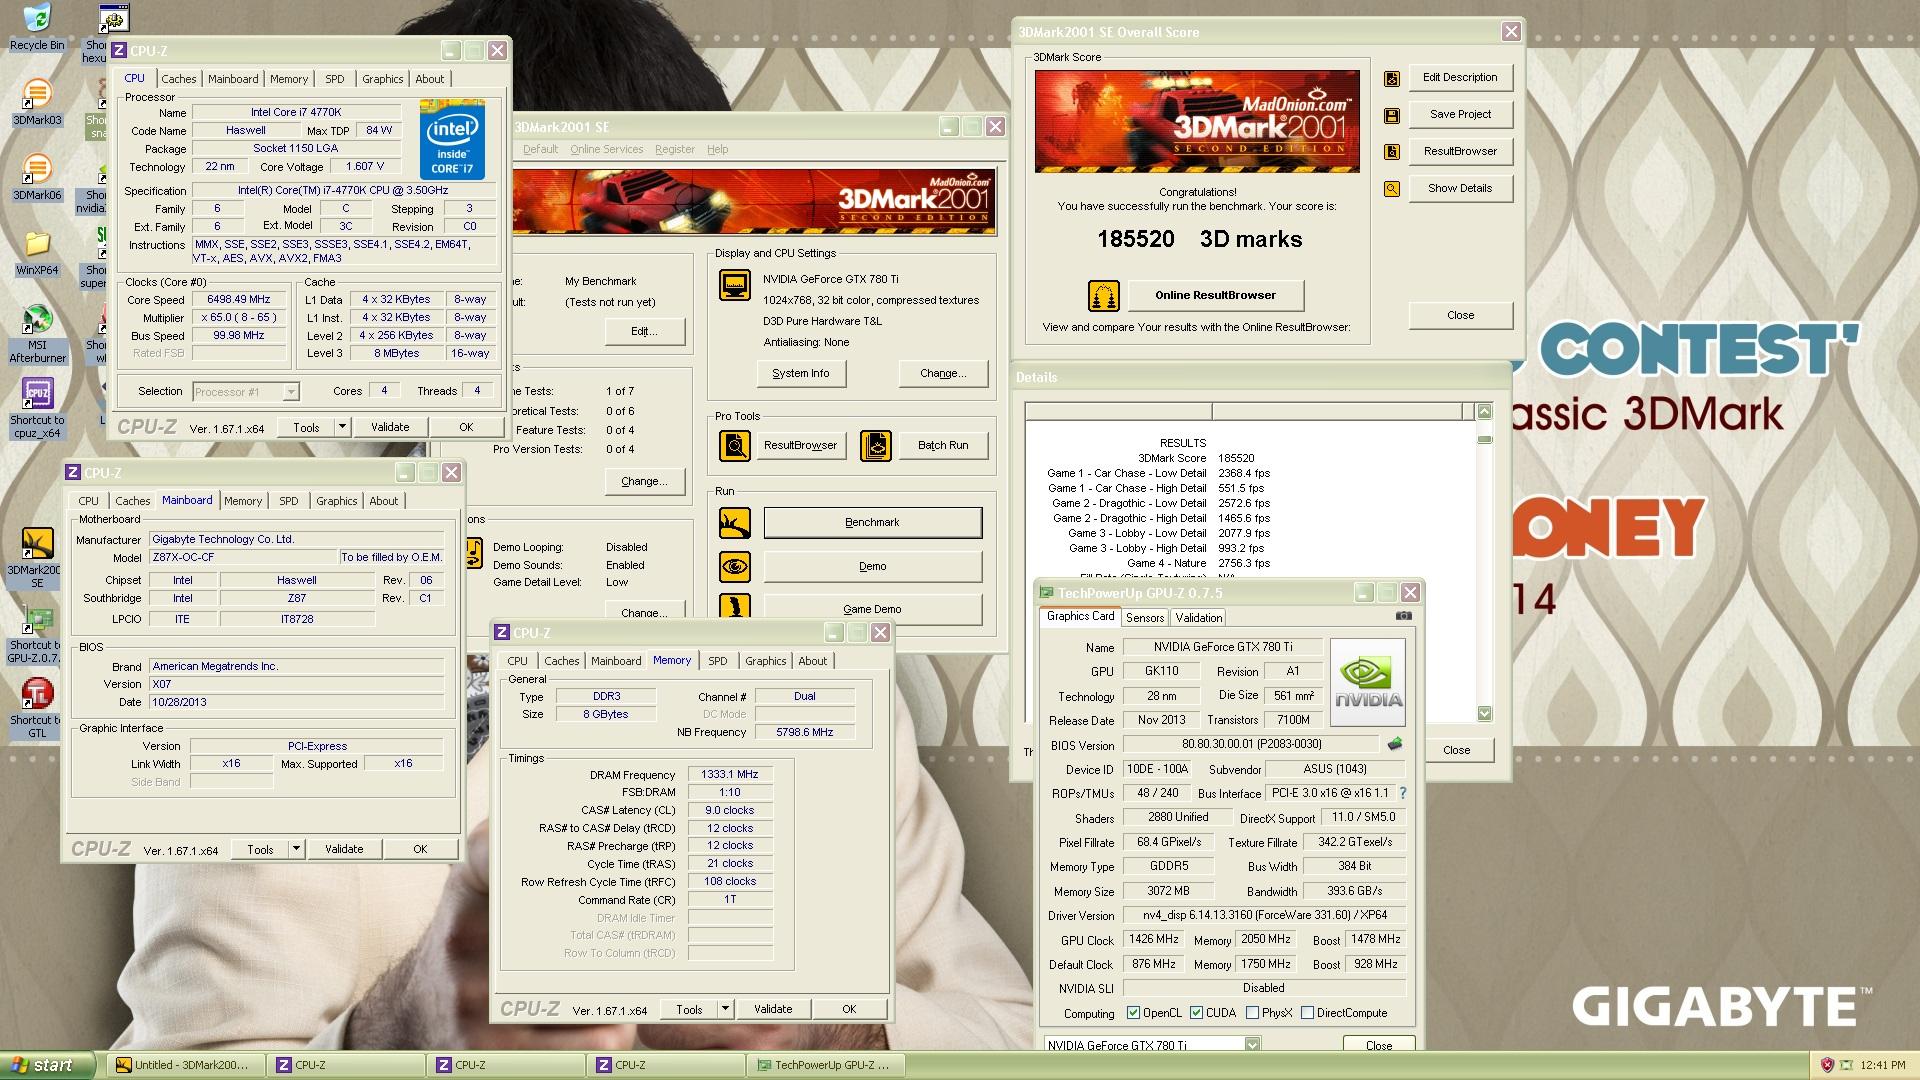1920x1080 pixels.
Task: Expand the Tools dropdown arrow in CPU-Z memory window
Action: [725, 1009]
